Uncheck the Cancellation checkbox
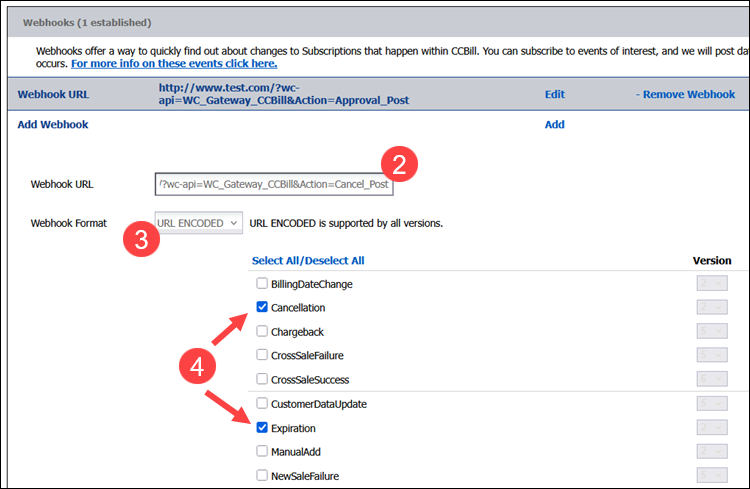The image size is (750, 489). pos(262,307)
